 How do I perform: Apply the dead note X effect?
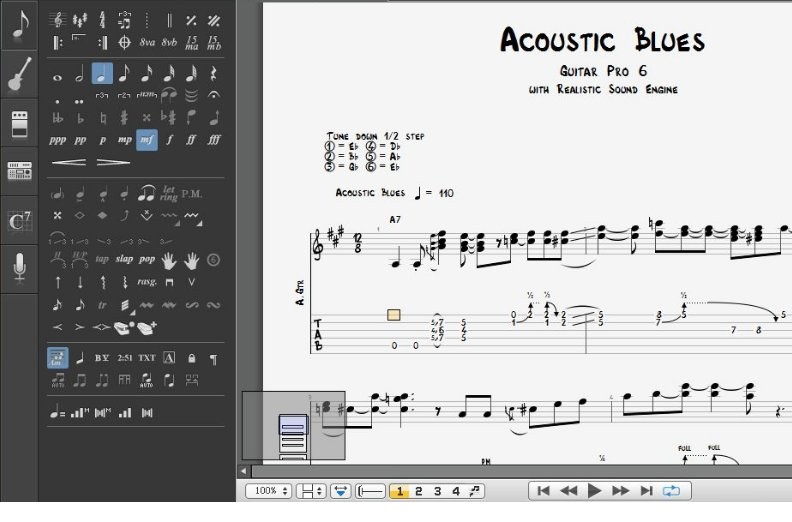coord(57,216)
